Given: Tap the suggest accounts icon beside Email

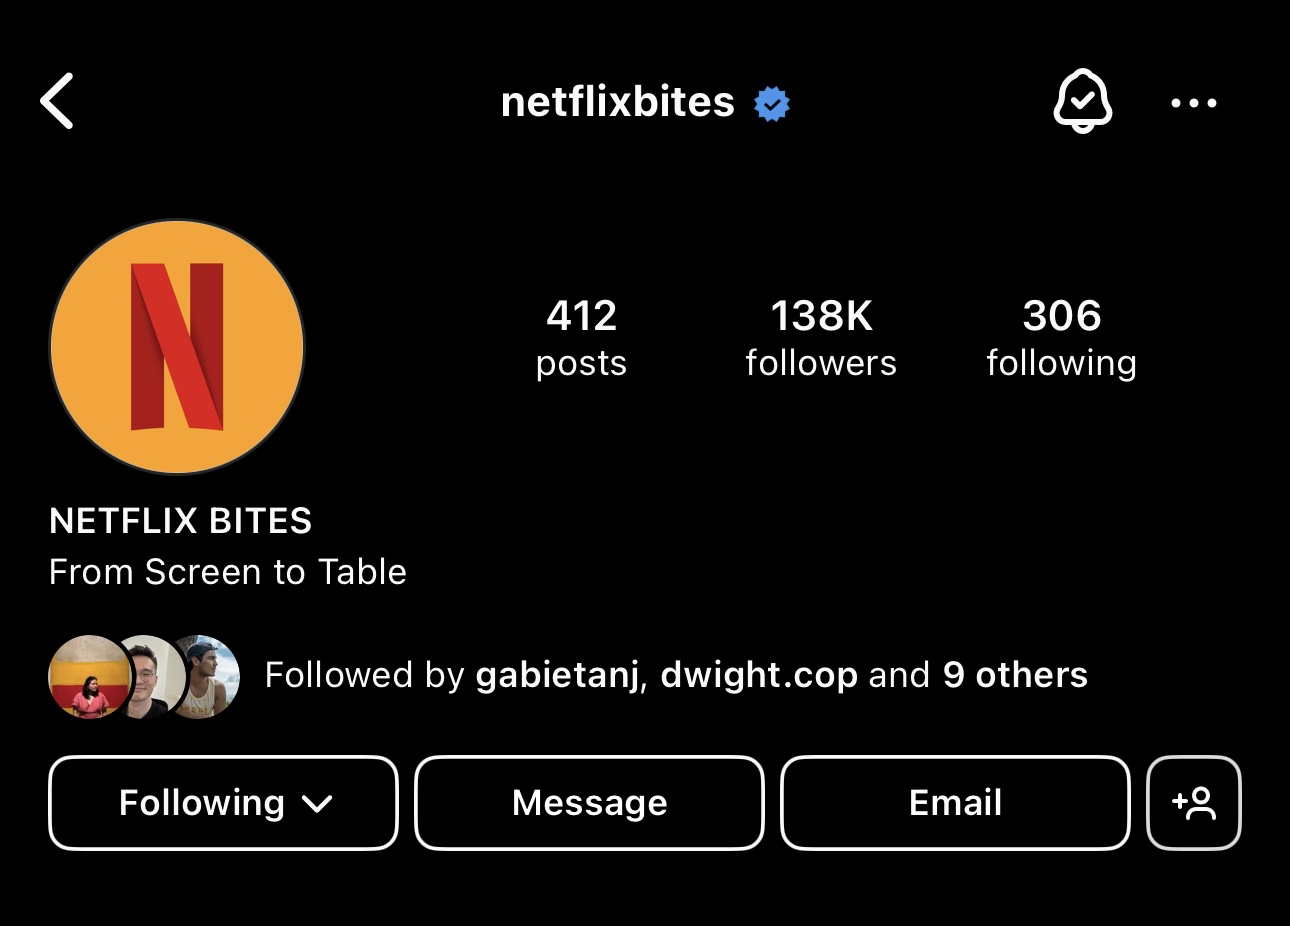Looking at the screenshot, I should coord(1194,802).
